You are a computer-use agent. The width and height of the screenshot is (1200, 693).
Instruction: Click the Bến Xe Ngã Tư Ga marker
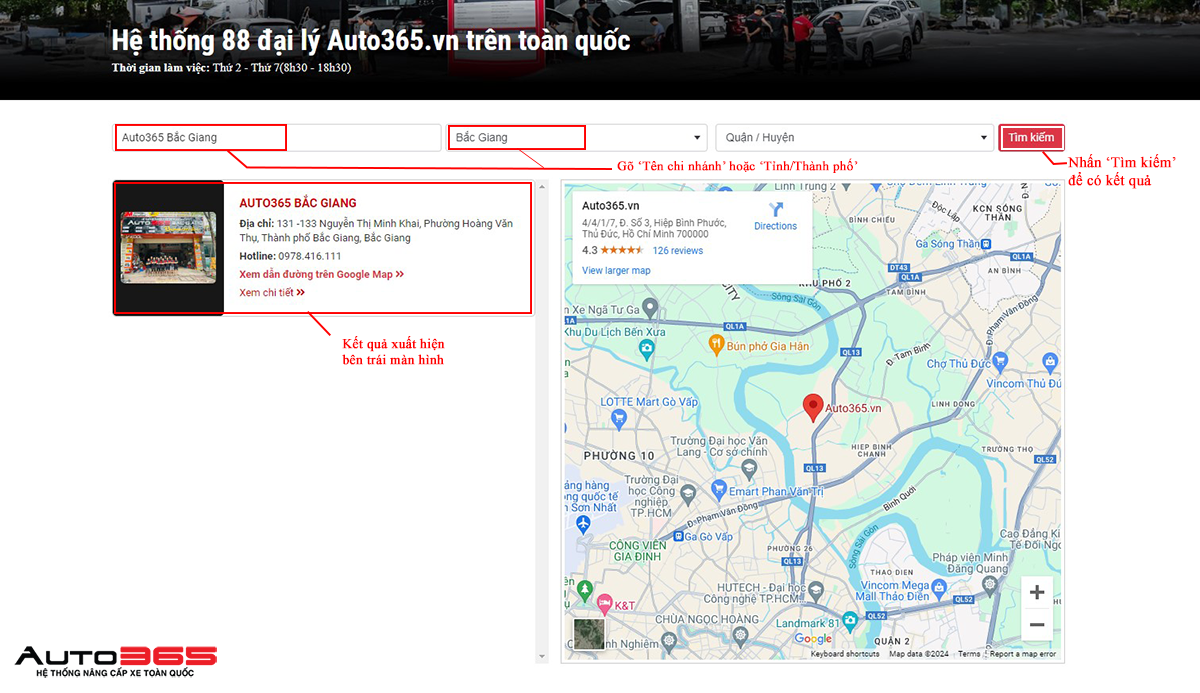click(649, 306)
